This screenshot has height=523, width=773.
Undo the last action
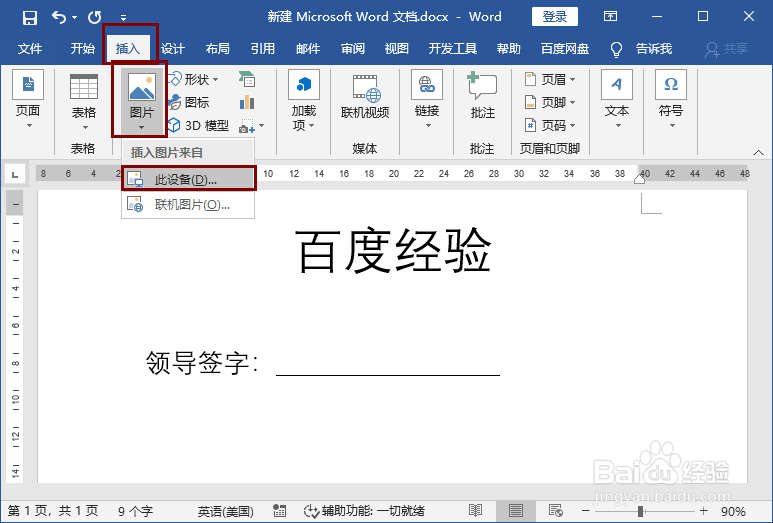pos(59,18)
